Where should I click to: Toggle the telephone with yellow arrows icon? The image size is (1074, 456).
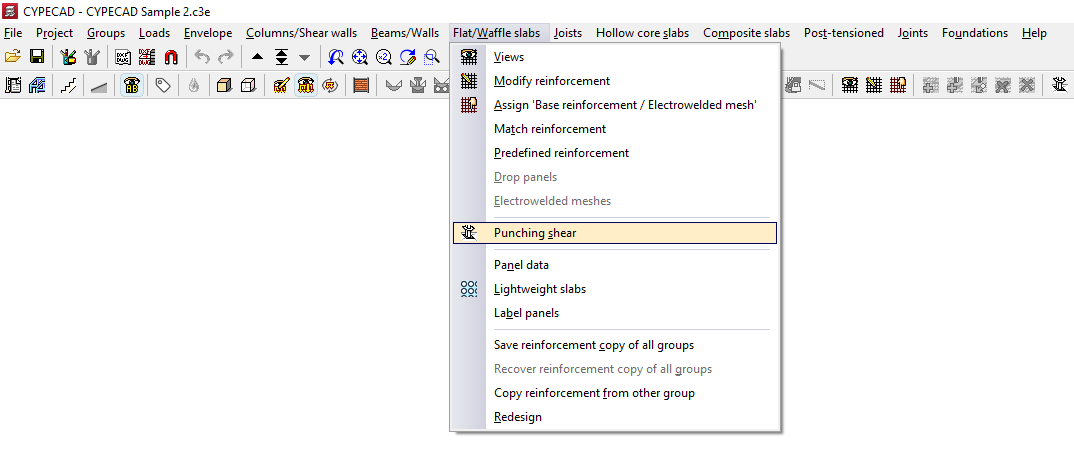(305, 86)
